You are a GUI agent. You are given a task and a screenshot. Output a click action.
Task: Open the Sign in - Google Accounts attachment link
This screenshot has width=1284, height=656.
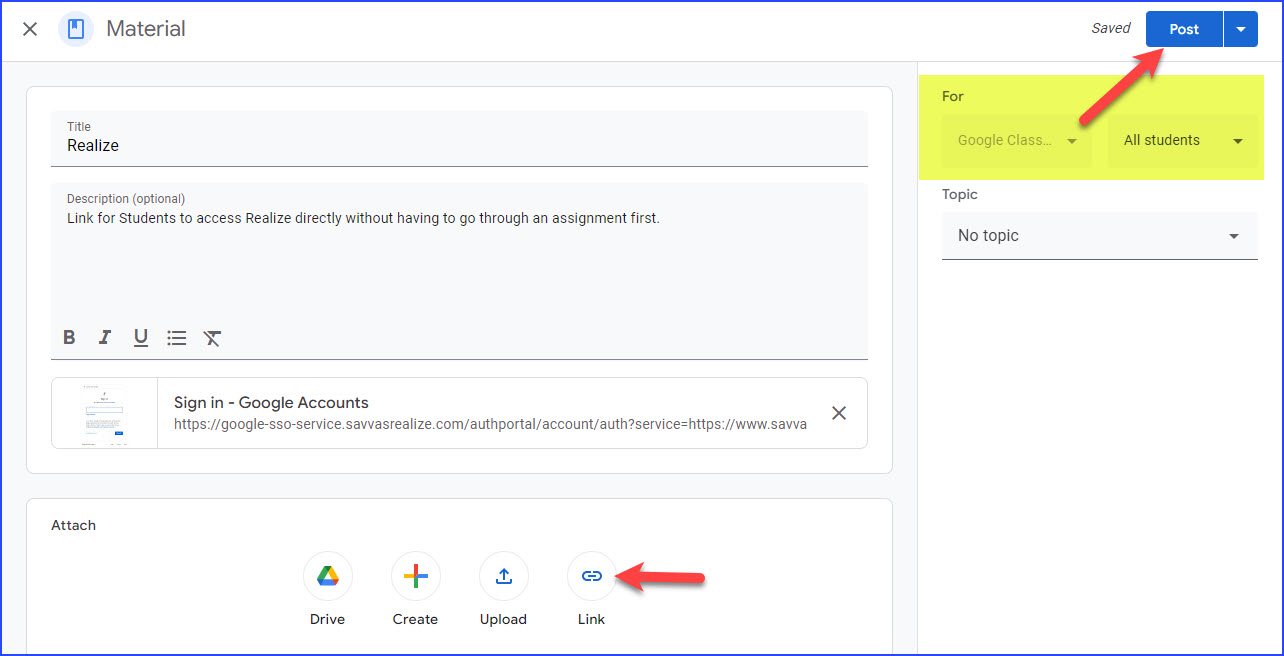click(x=271, y=402)
